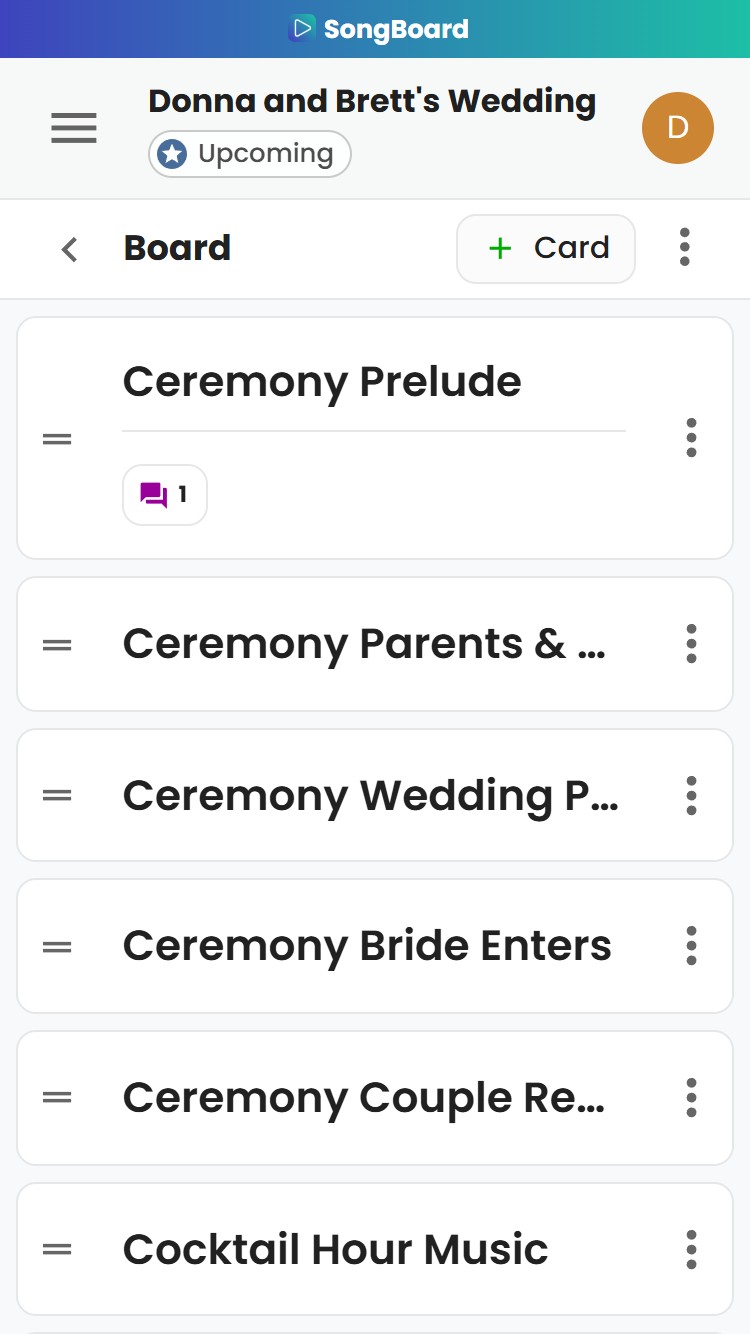Open Cocktail Hour Music kebab menu
Viewport: 750px width, 1334px height.
click(x=691, y=1250)
